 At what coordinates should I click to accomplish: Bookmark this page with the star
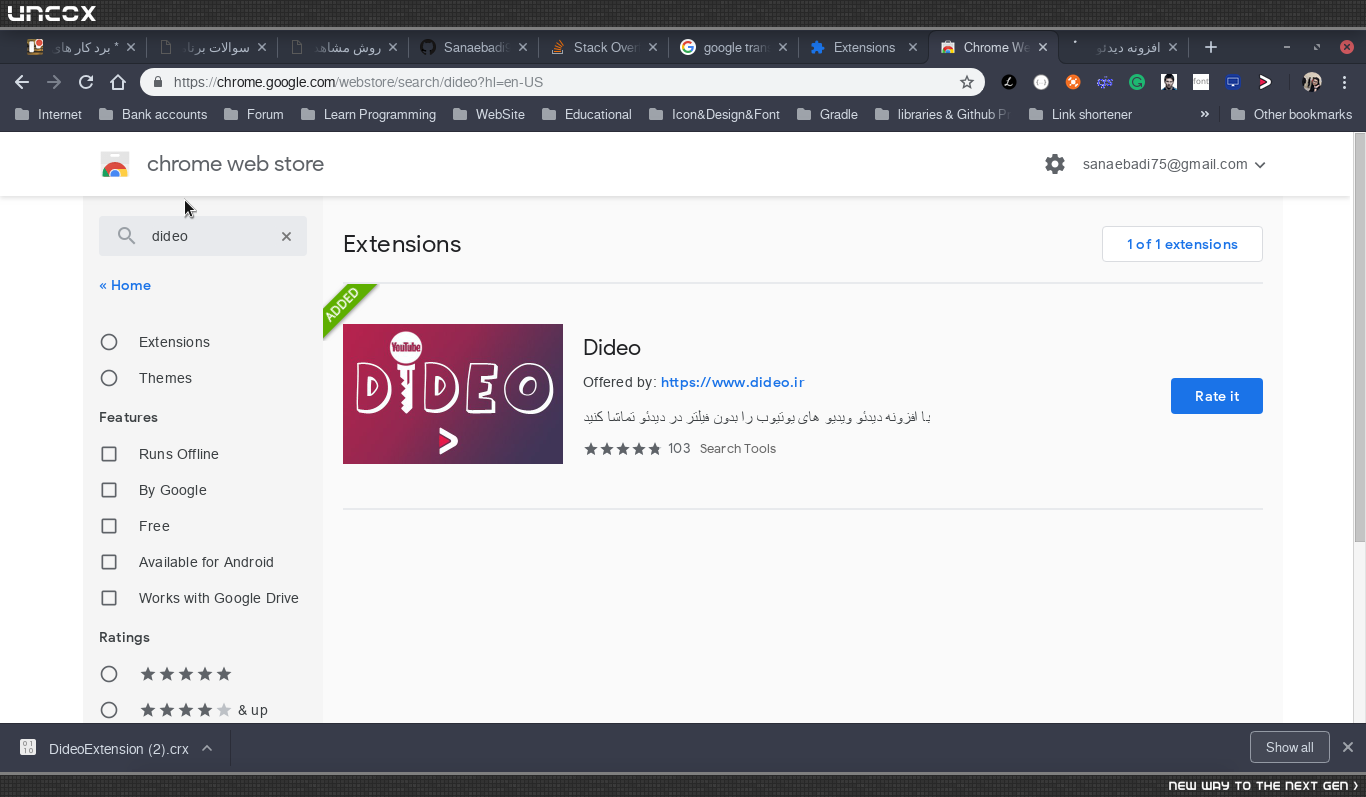(x=966, y=82)
